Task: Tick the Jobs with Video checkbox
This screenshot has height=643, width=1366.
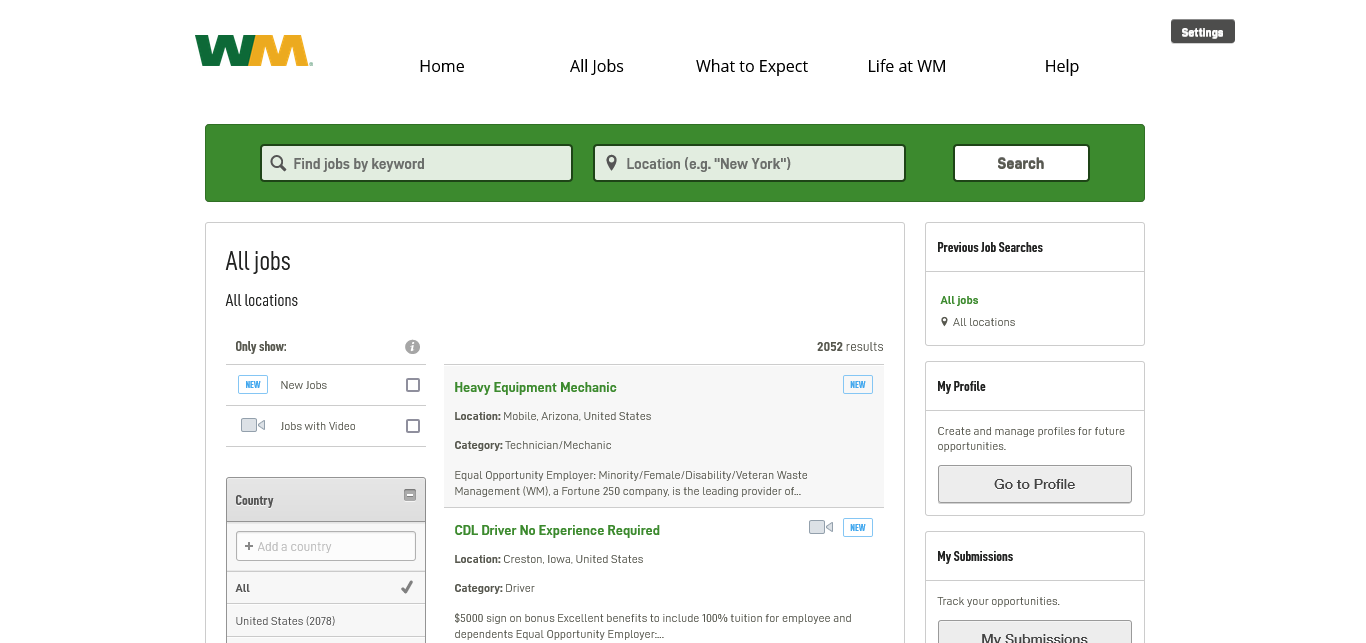Action: 413,426
